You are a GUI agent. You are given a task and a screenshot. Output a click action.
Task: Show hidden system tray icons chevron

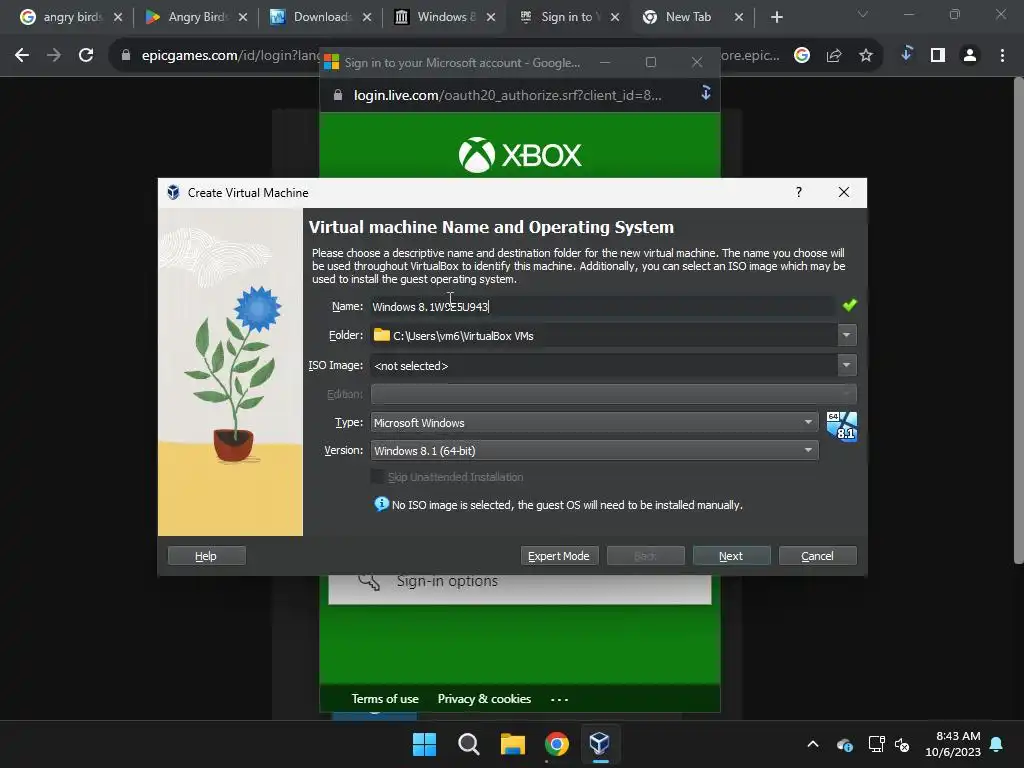click(813, 744)
